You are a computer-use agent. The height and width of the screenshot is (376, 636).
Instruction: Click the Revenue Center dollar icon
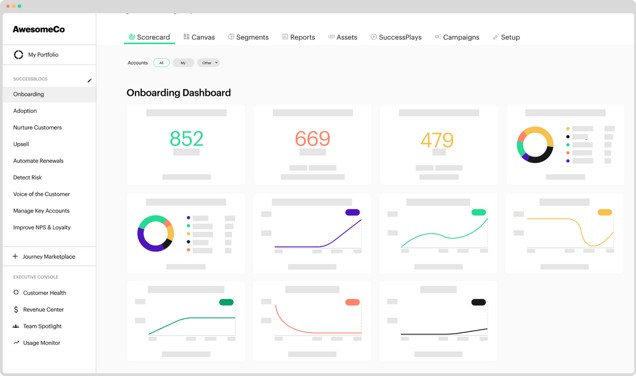coord(16,309)
